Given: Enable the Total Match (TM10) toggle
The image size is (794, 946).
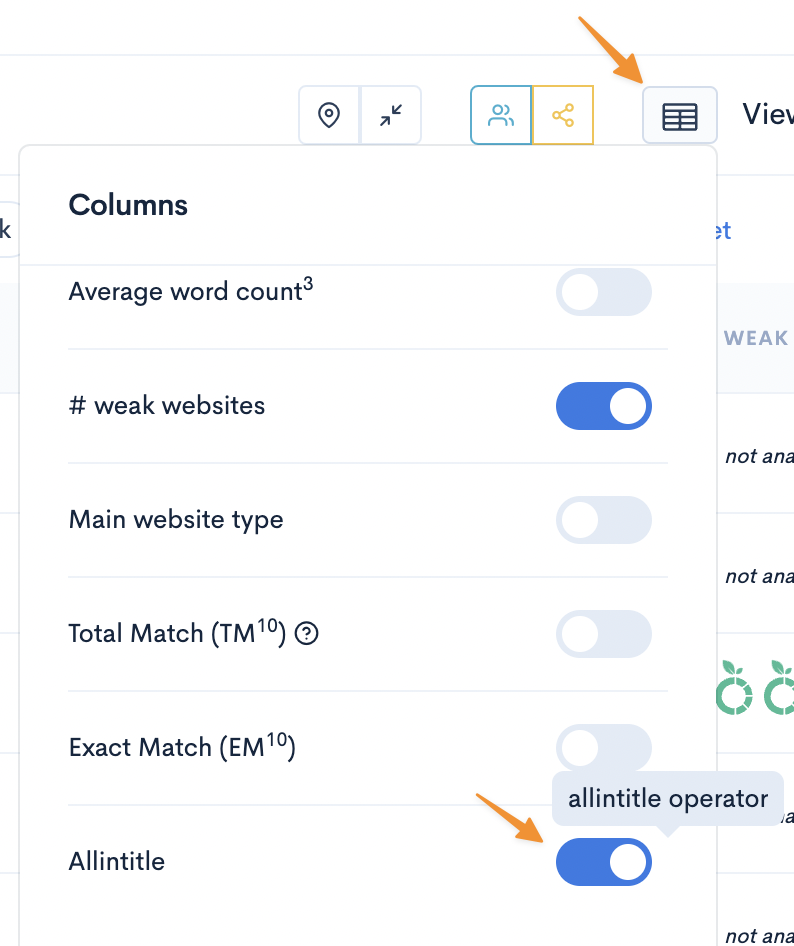Looking at the screenshot, I should pos(603,634).
